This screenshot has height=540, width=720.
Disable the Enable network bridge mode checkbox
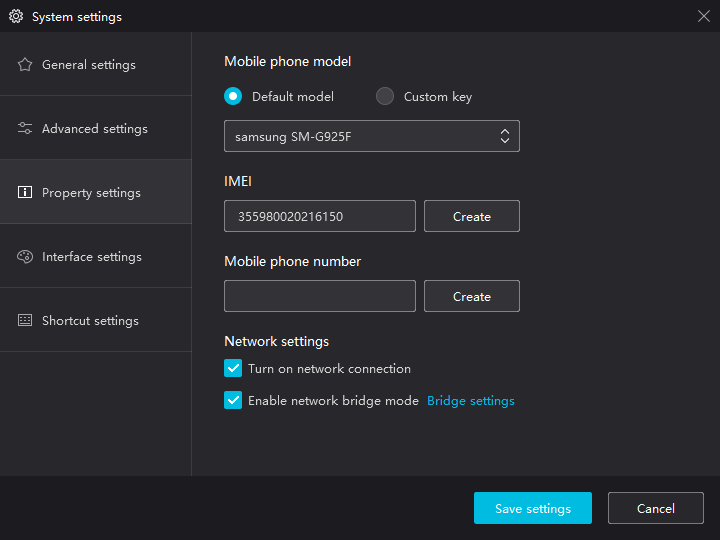(x=233, y=400)
